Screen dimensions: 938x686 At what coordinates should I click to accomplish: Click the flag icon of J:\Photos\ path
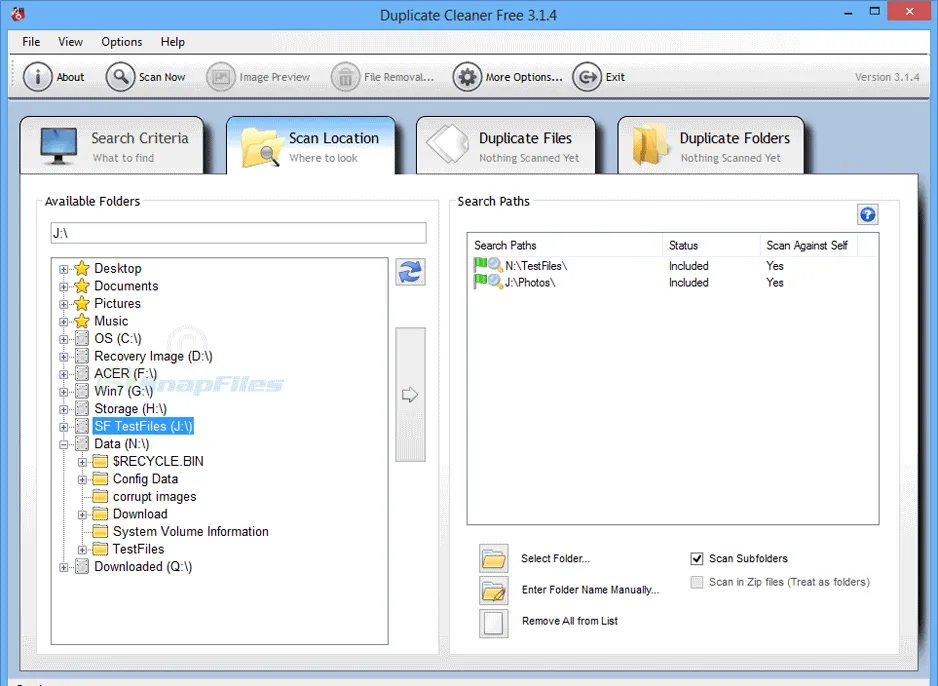[x=480, y=281]
